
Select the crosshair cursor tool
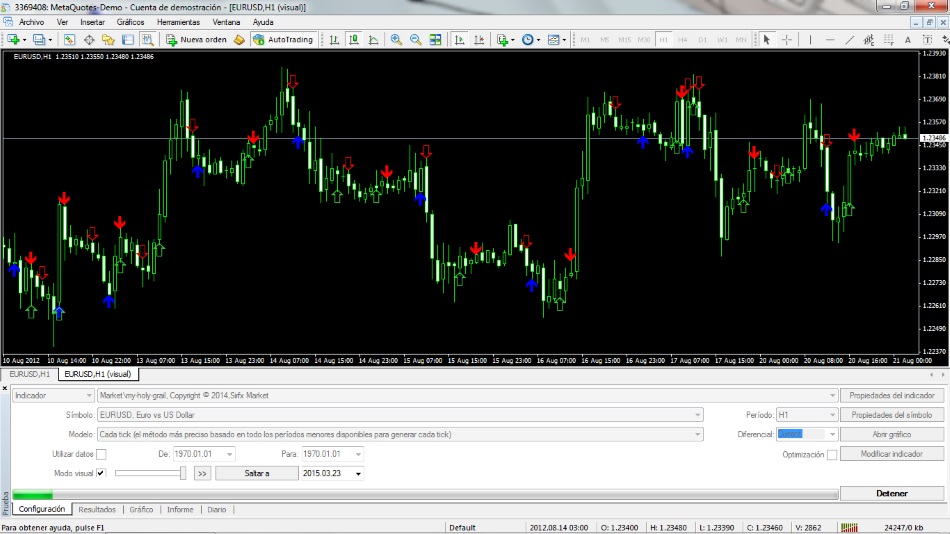pos(787,40)
